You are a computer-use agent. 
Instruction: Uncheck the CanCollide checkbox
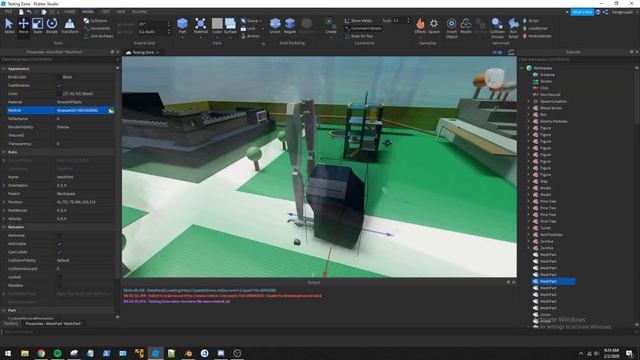(60, 252)
